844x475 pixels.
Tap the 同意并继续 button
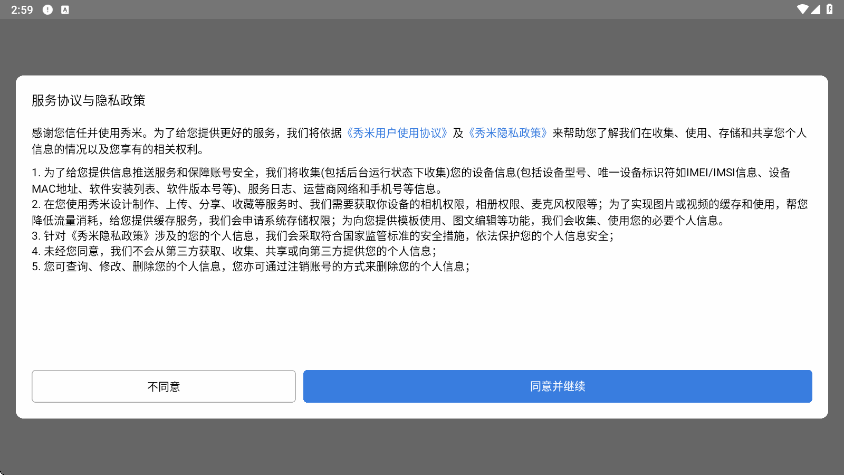(x=557, y=386)
